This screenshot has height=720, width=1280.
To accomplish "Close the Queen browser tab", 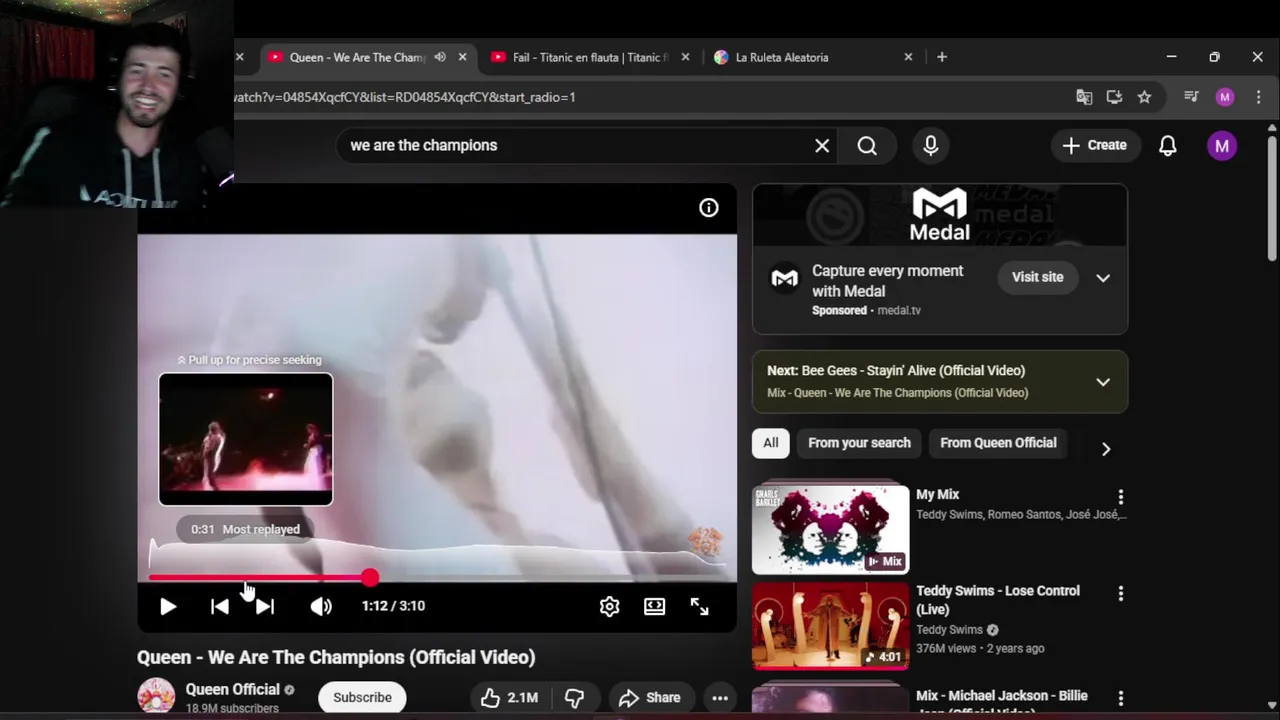I will click(462, 58).
